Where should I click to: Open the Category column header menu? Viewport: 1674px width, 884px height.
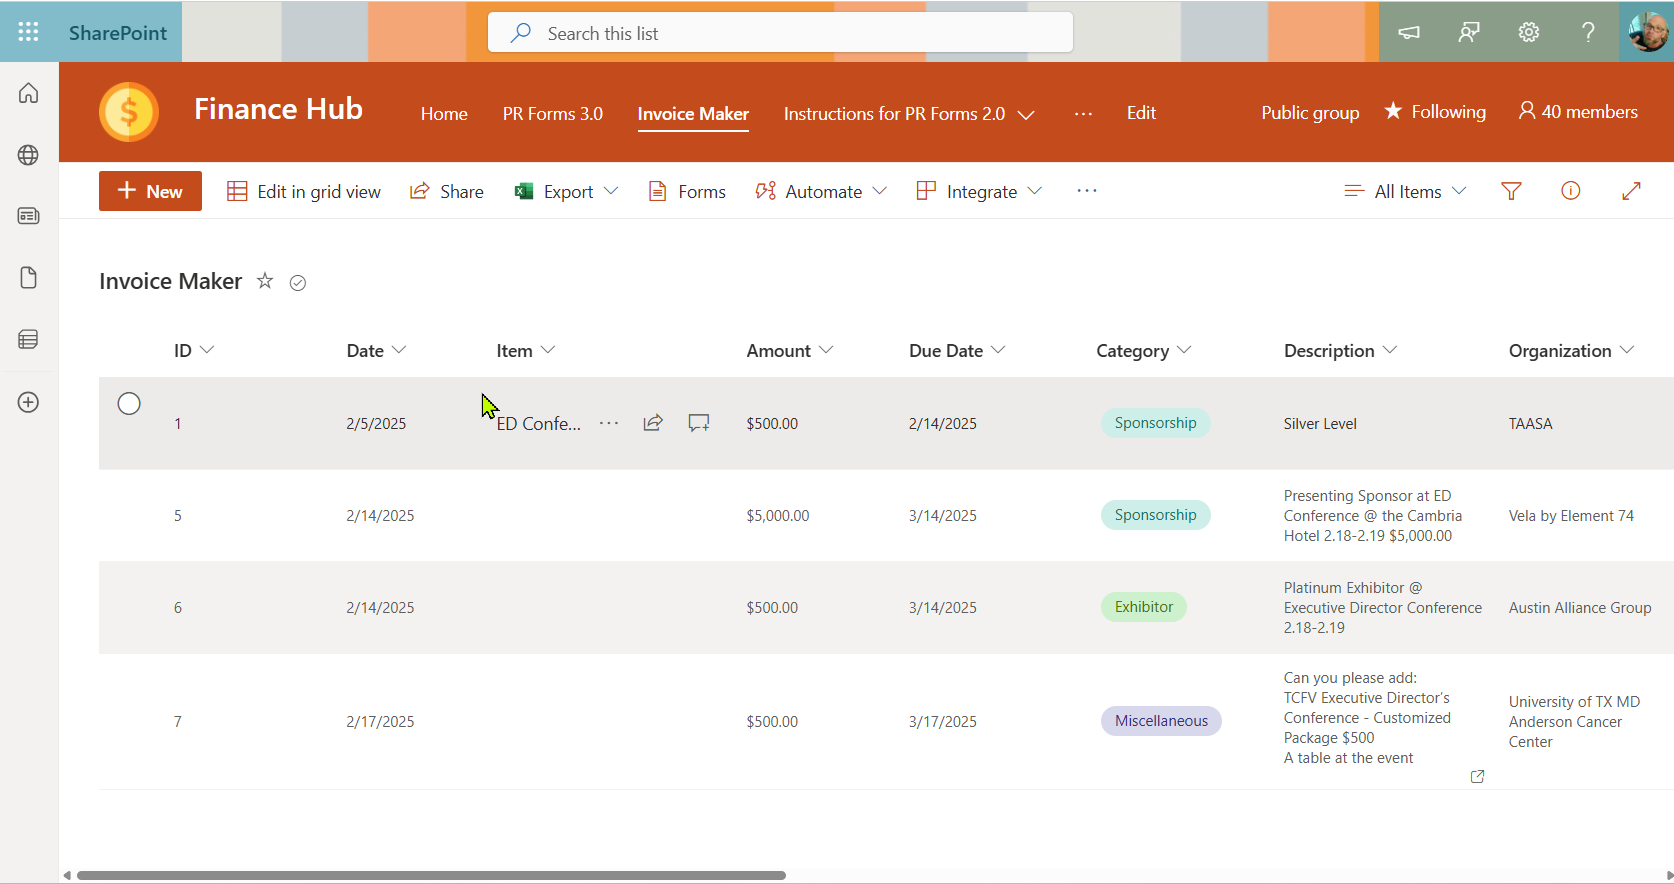click(x=1144, y=350)
